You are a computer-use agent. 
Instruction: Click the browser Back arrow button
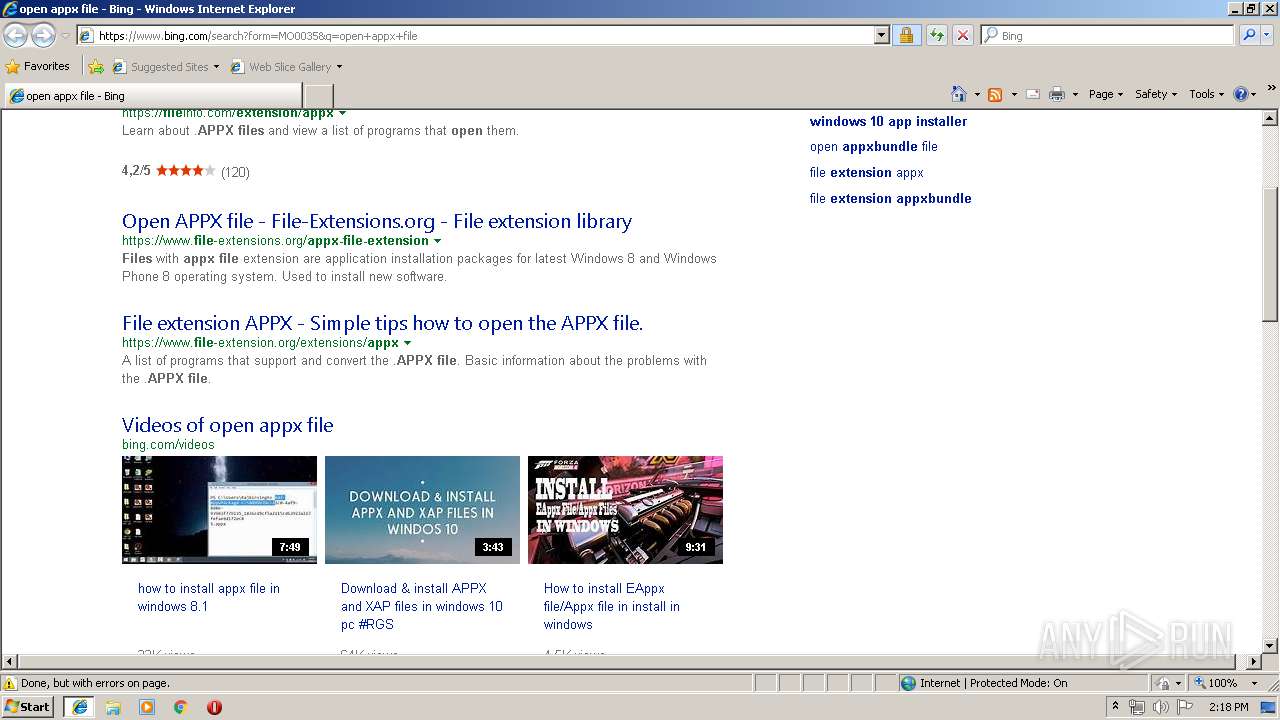coord(16,35)
